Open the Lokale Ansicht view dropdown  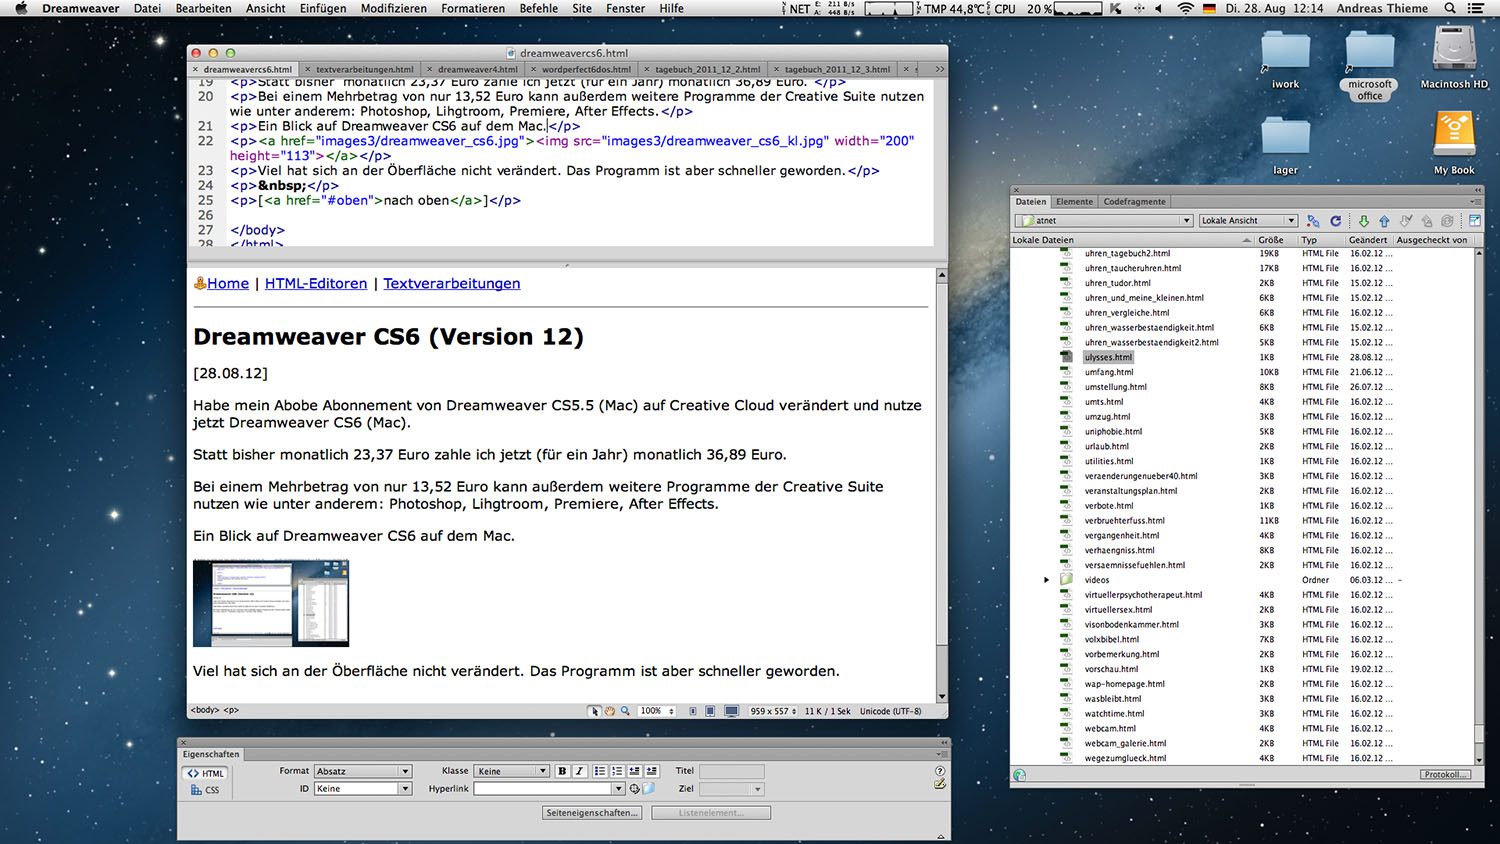[x=1248, y=221]
